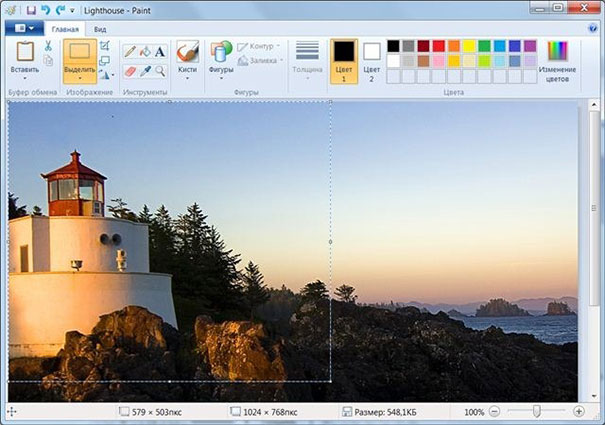Click the Вставить paste button
605x425 pixels.
(x=24, y=58)
